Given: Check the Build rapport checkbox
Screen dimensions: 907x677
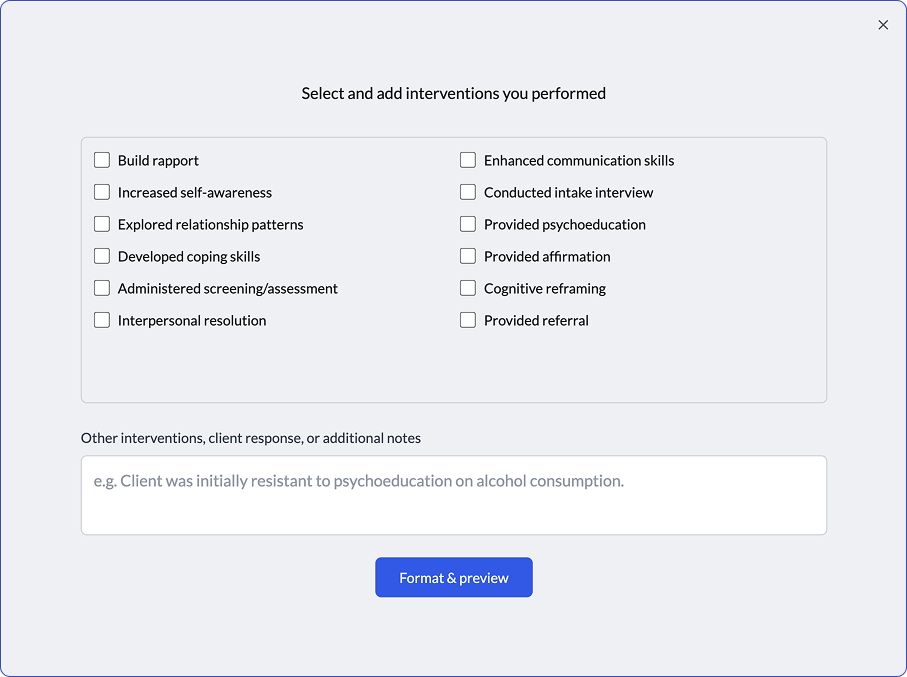Looking at the screenshot, I should (102, 160).
